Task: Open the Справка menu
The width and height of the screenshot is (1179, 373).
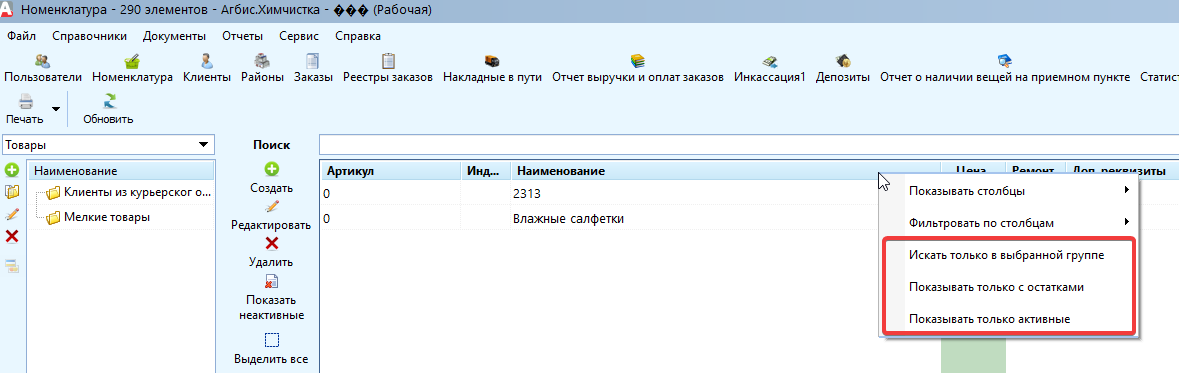Action: (358, 36)
